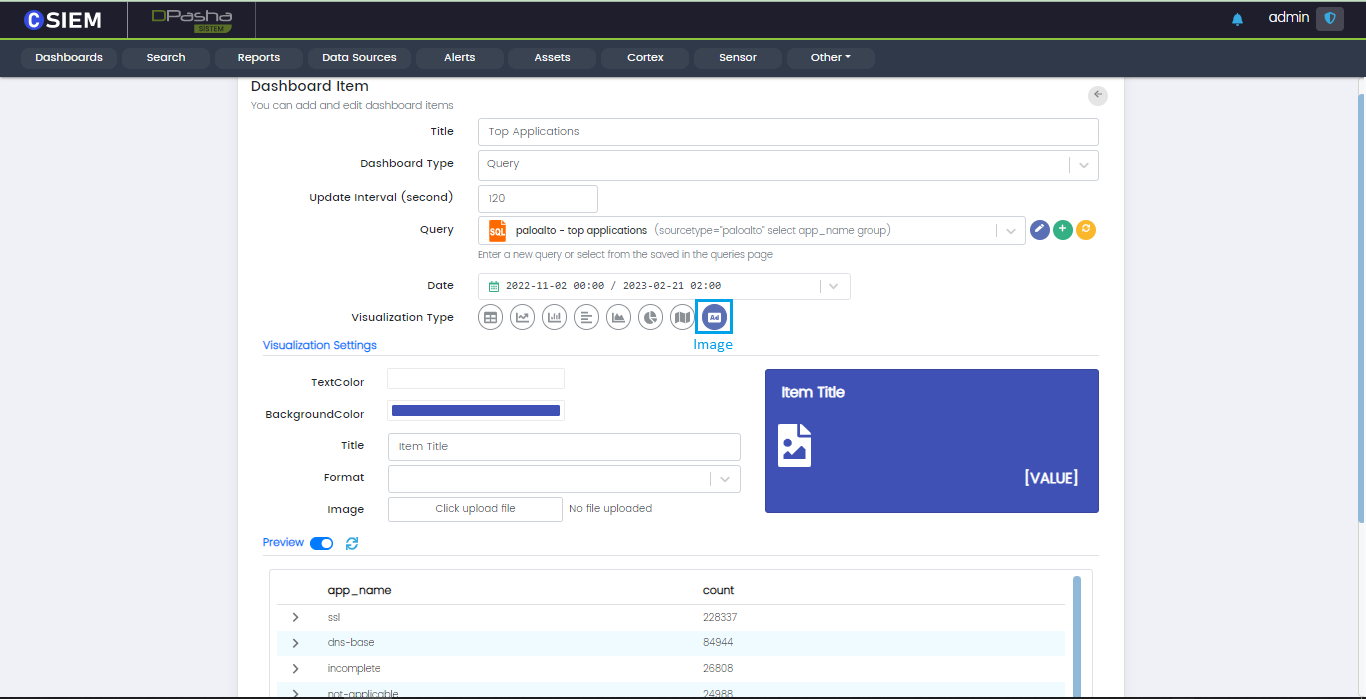The width and height of the screenshot is (1366, 699).
Task: Refresh the preview with the reload icon
Action: pos(352,543)
